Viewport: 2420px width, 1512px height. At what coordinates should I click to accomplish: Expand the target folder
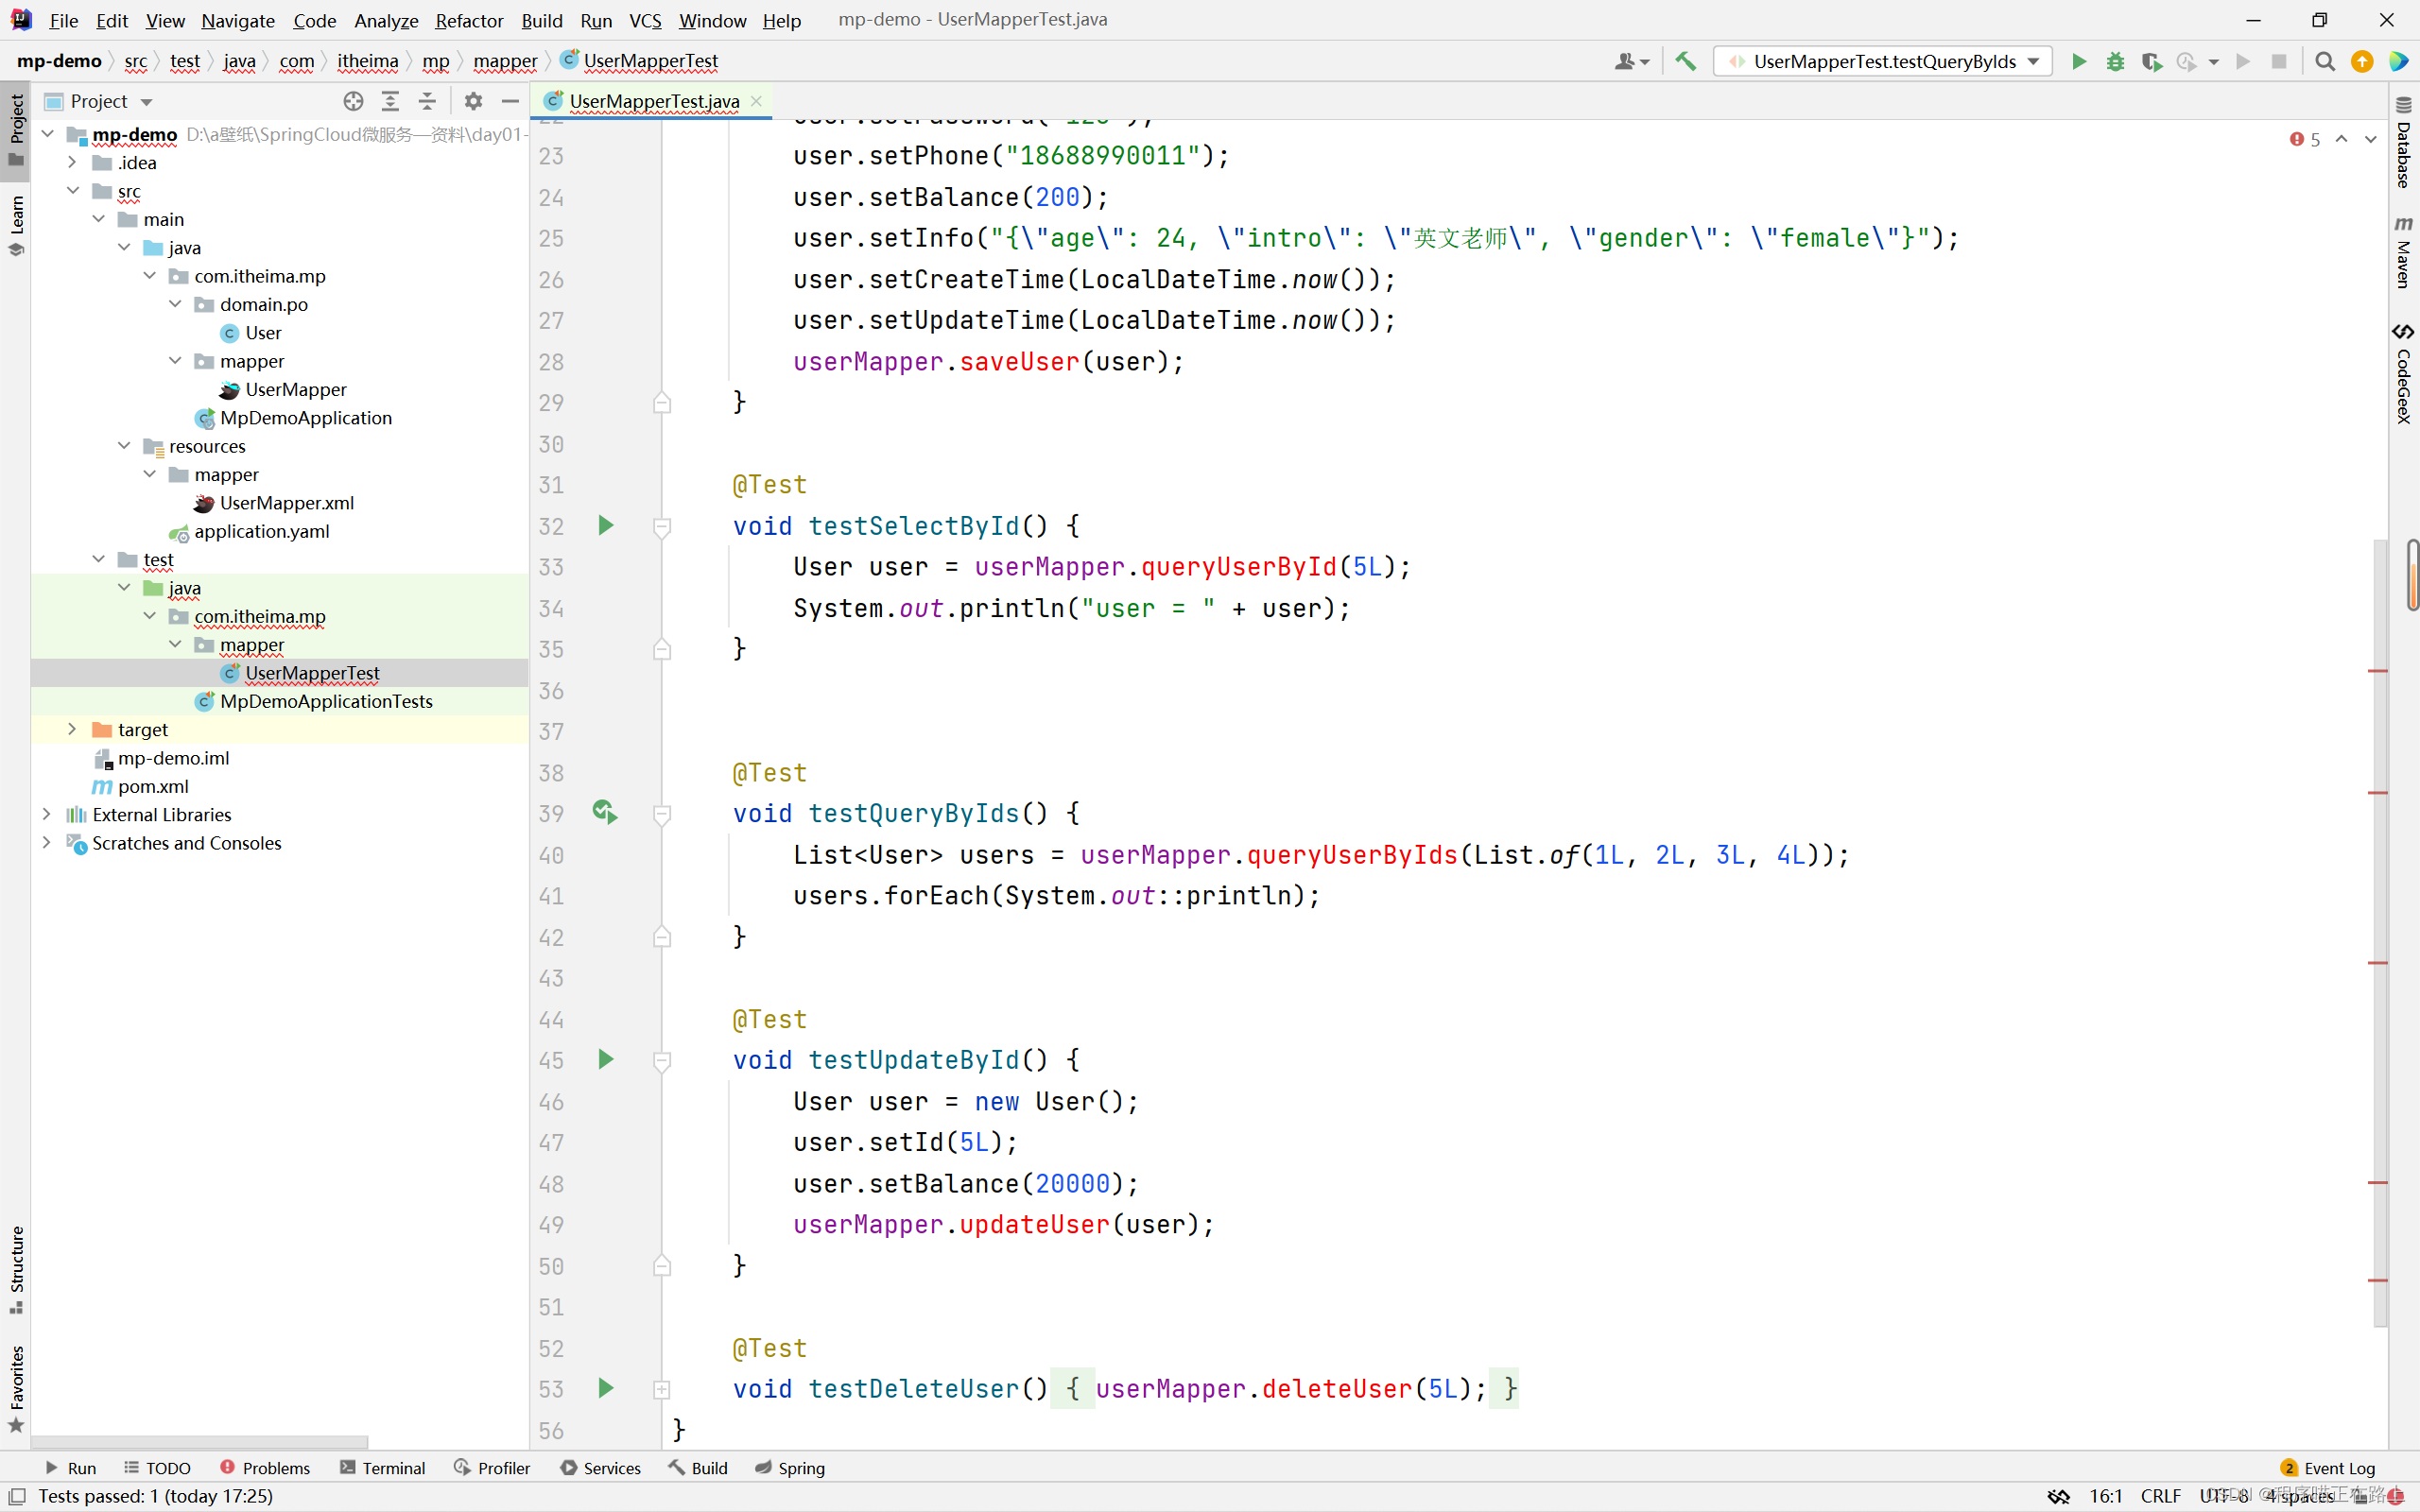click(x=72, y=730)
